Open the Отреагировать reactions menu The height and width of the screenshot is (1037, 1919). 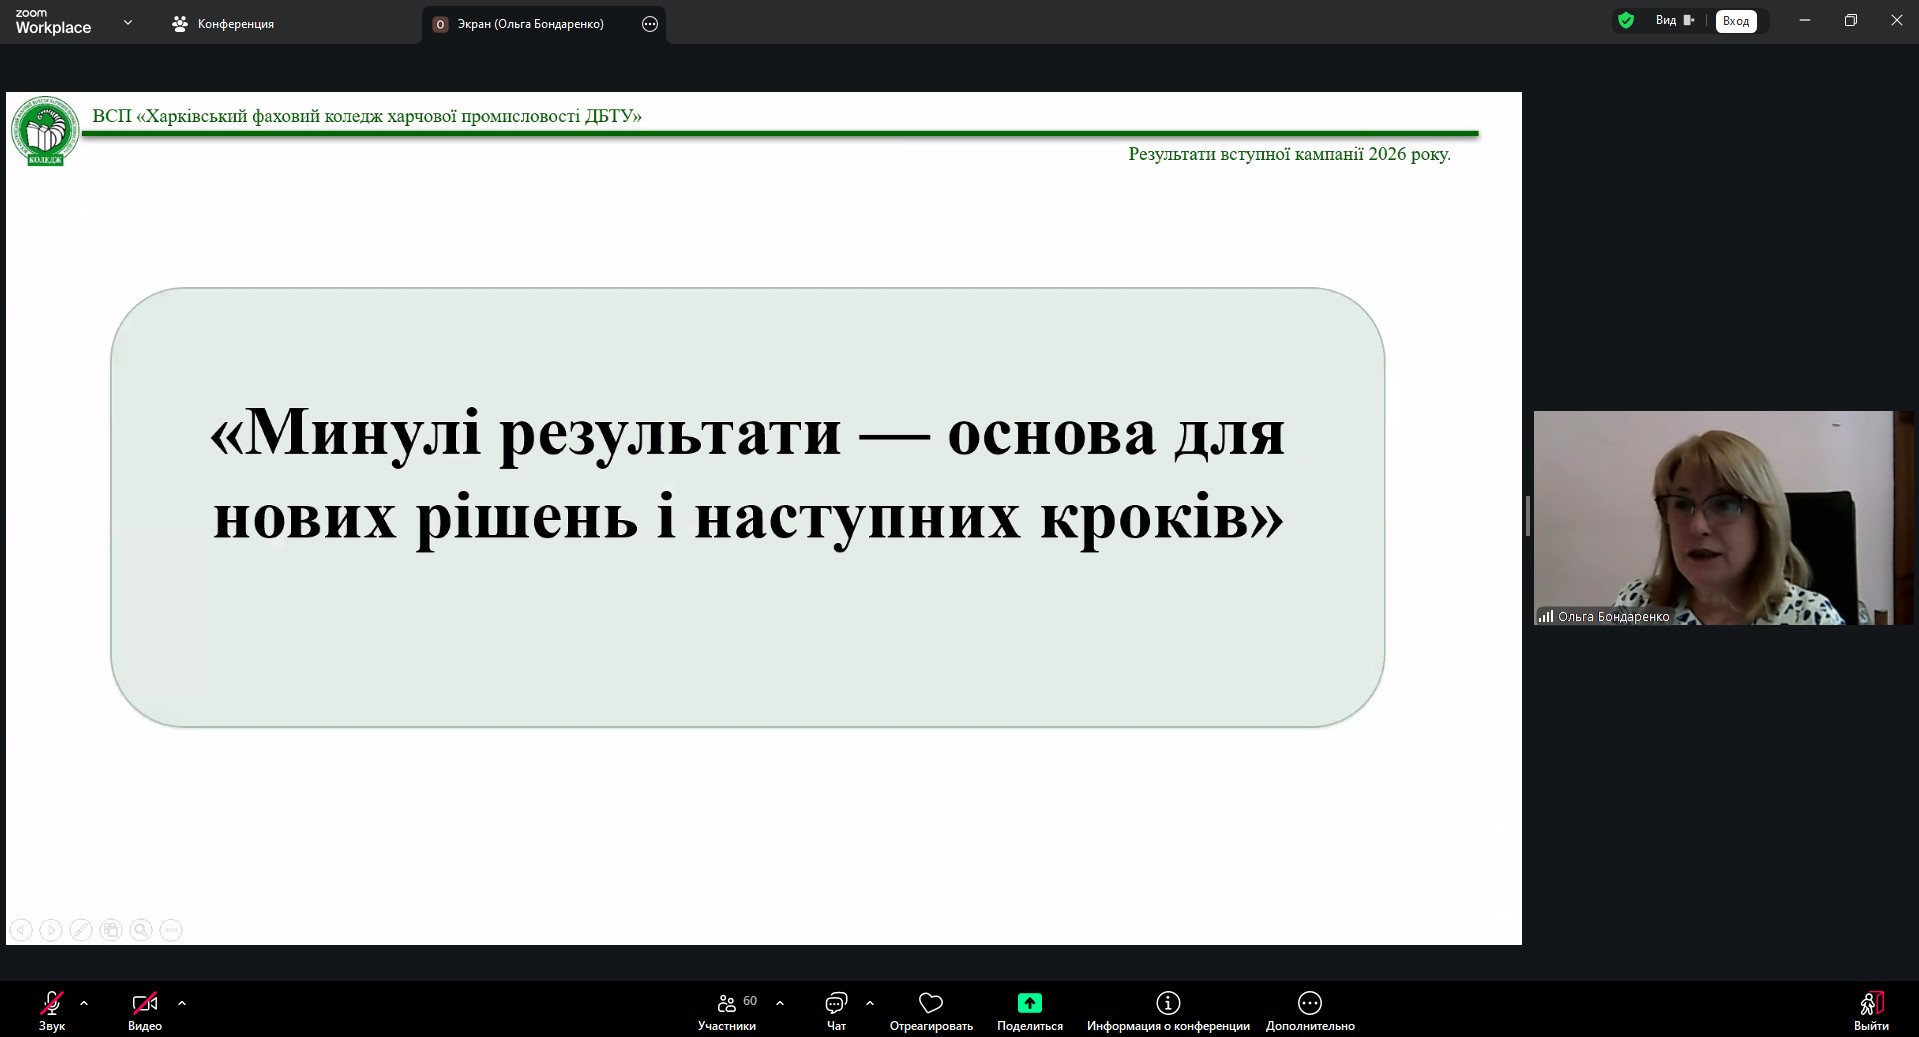tap(931, 1010)
